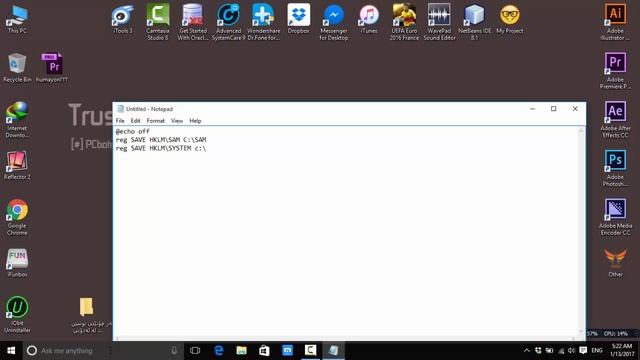Click the Notepad taskbar button

pos(333,351)
